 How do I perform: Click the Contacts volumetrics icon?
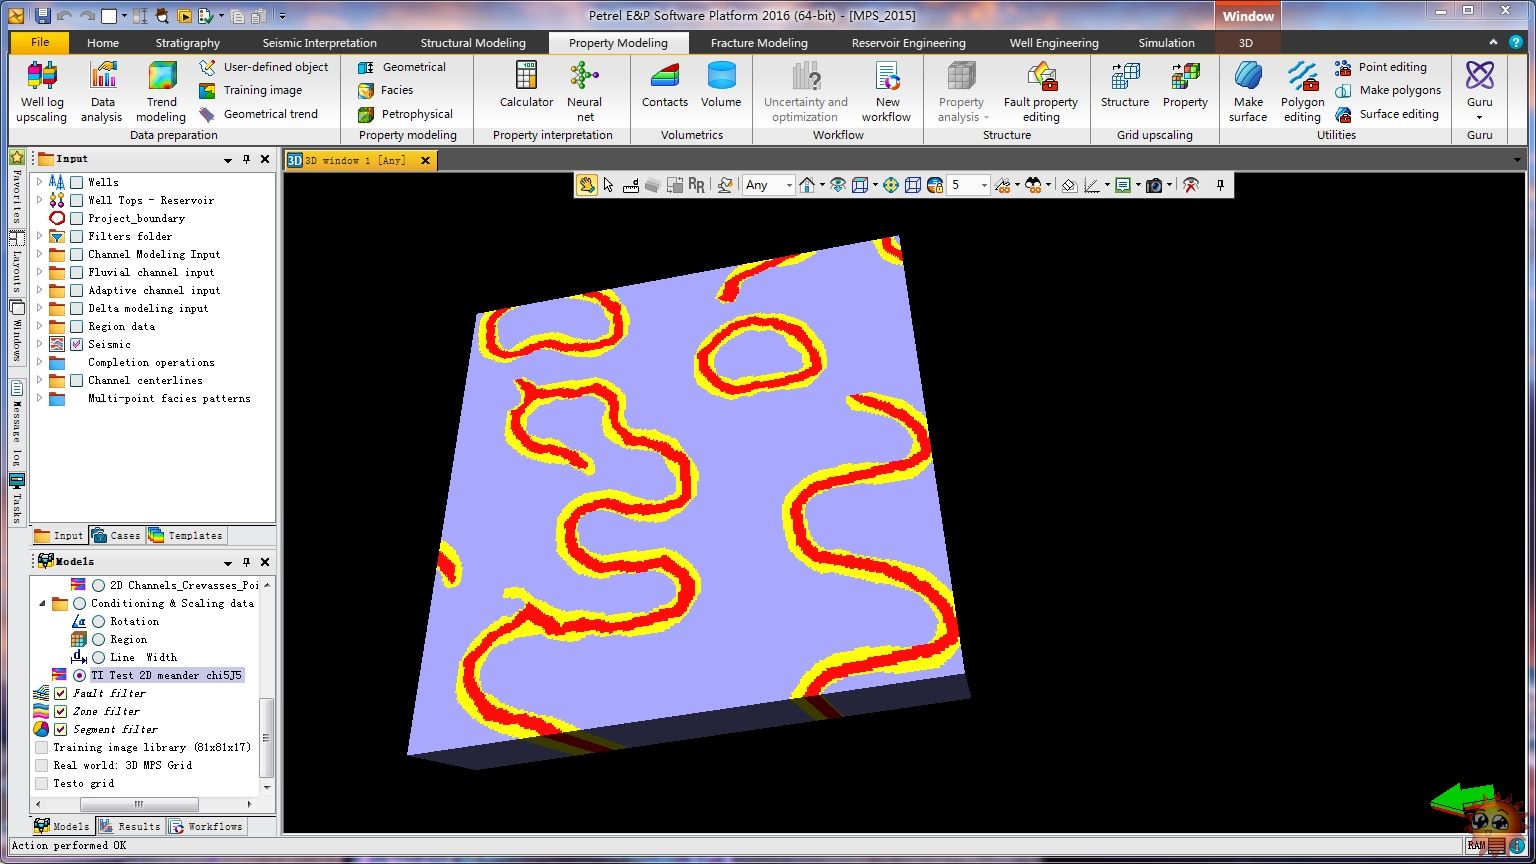(x=665, y=85)
